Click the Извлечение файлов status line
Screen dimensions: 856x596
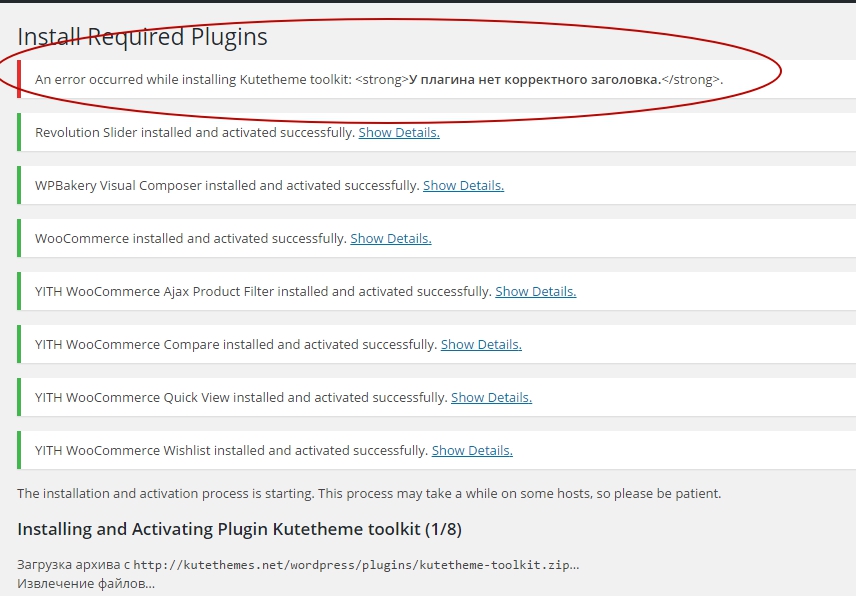[x=86, y=583]
